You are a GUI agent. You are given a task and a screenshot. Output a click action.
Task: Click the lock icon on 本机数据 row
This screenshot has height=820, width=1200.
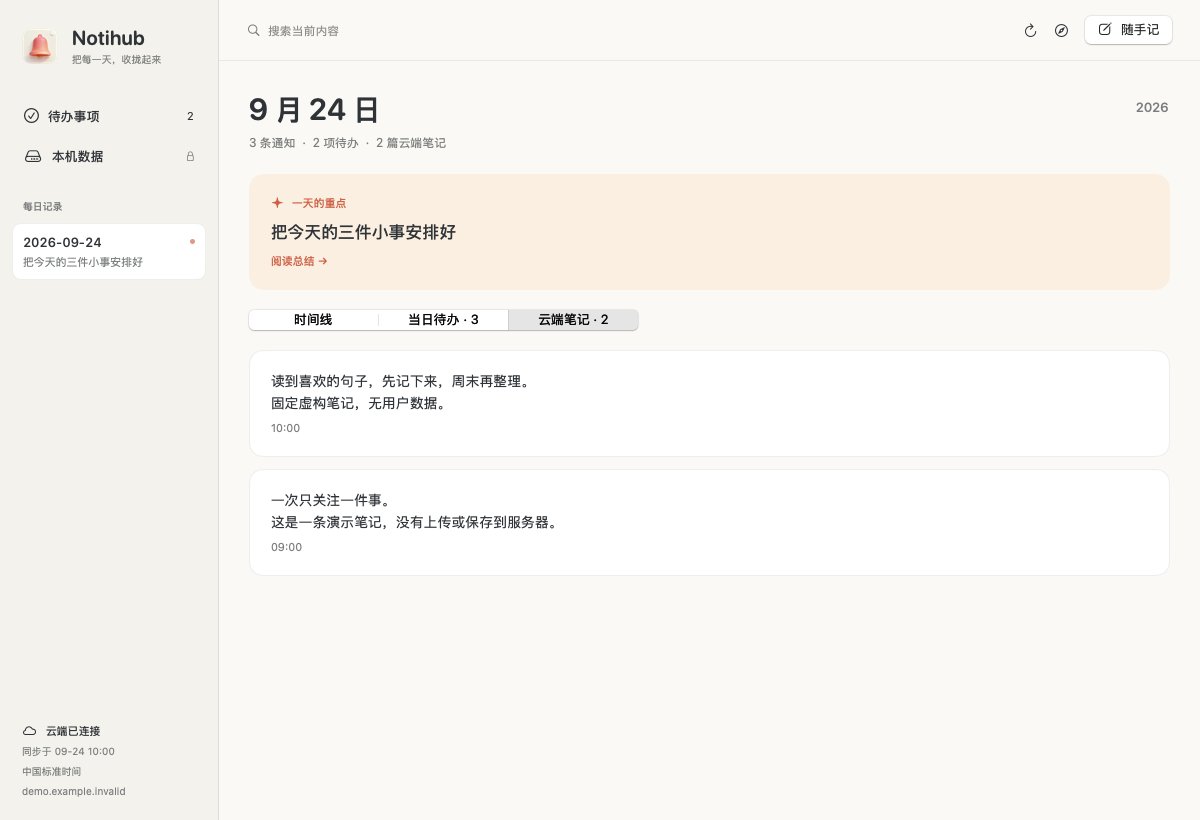pyautogui.click(x=190, y=157)
